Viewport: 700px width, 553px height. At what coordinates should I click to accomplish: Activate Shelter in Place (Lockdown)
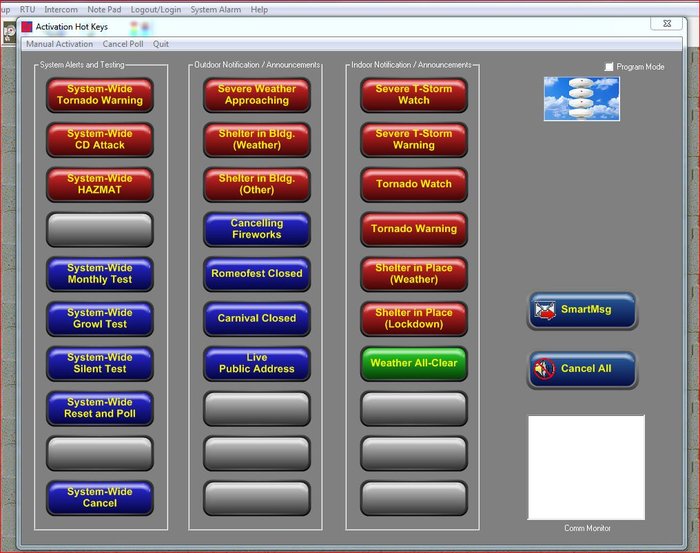[414, 318]
